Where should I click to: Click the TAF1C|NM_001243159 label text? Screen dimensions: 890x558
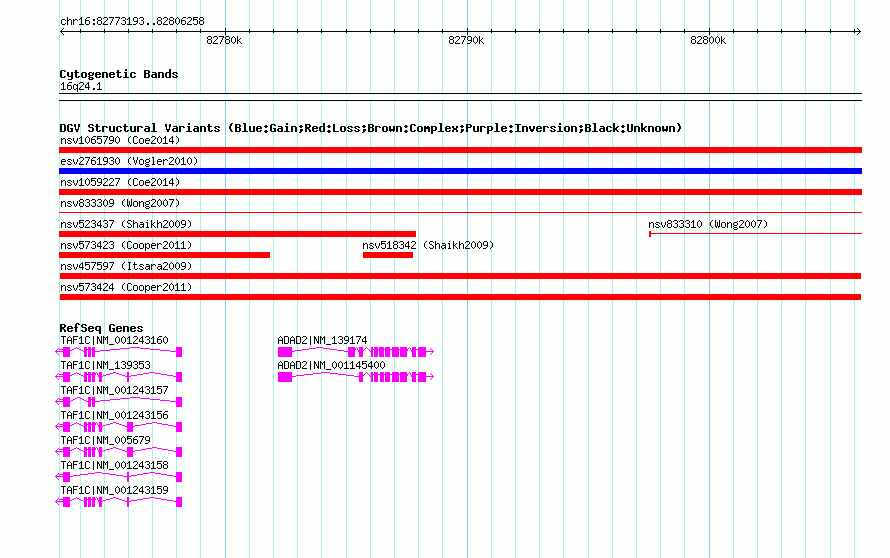tap(114, 490)
